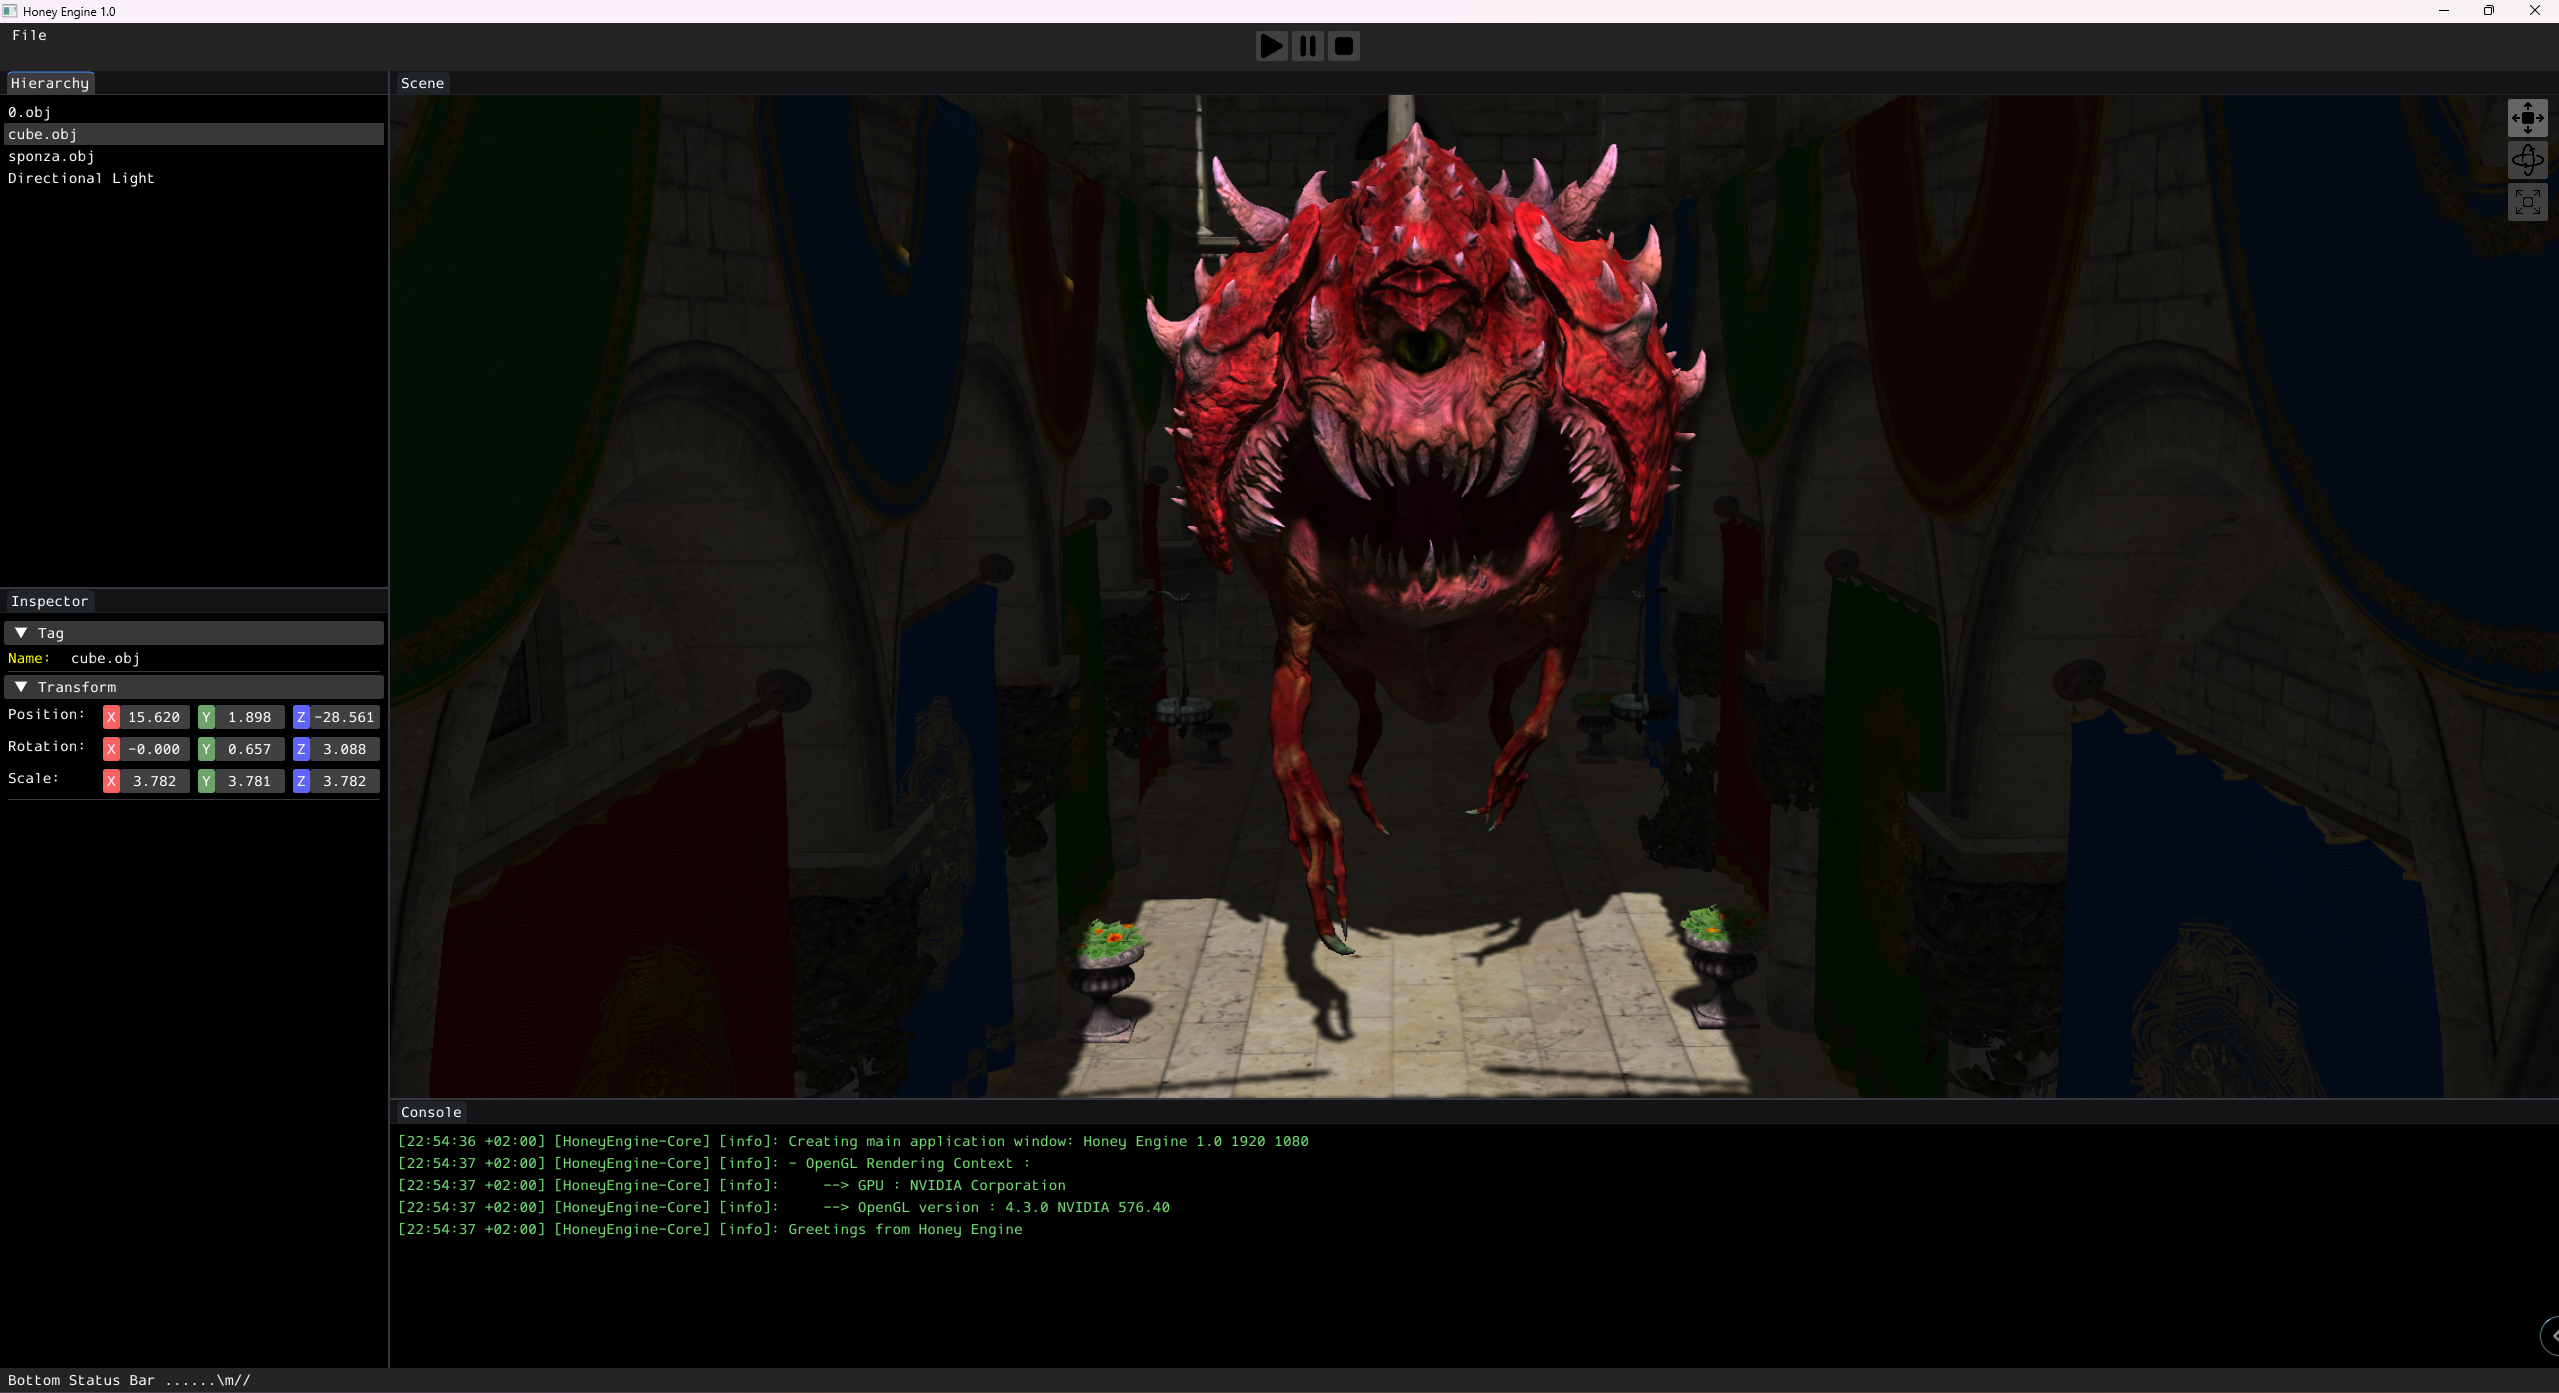This screenshot has width=2559, height=1393.
Task: Switch to the Inspector tab
Action: point(49,601)
